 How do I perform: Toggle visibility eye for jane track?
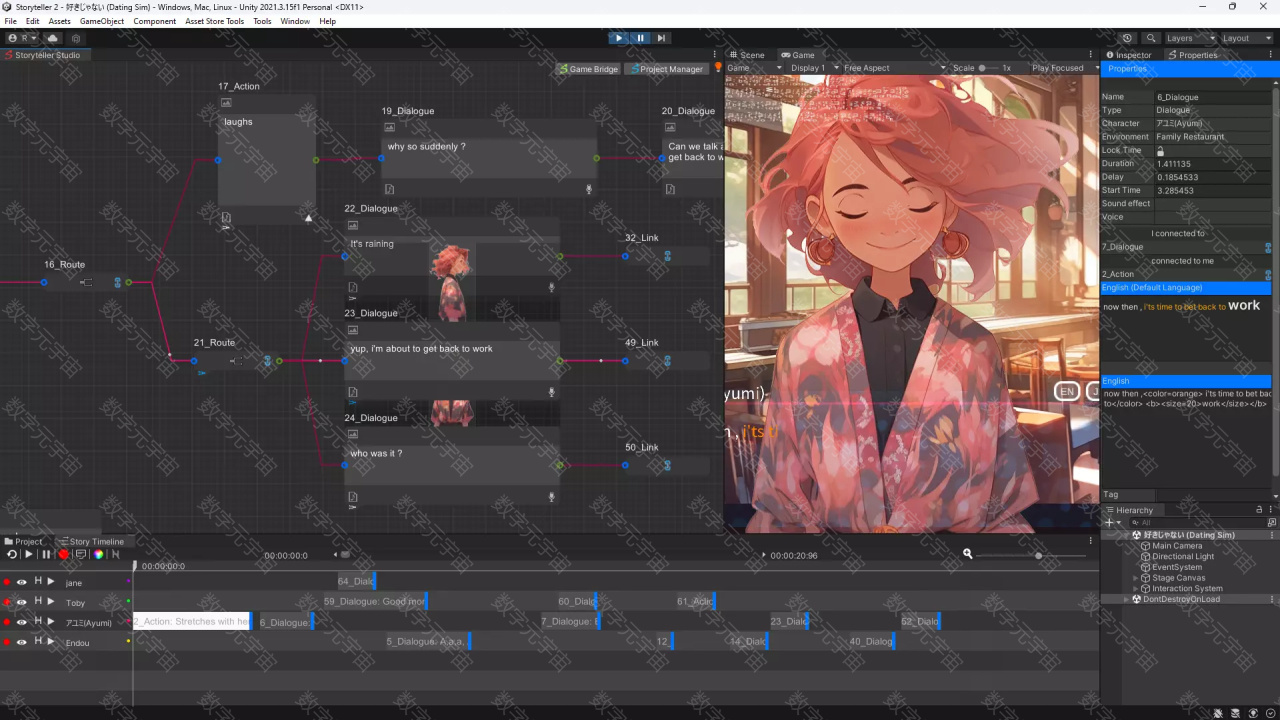pyautogui.click(x=21, y=582)
